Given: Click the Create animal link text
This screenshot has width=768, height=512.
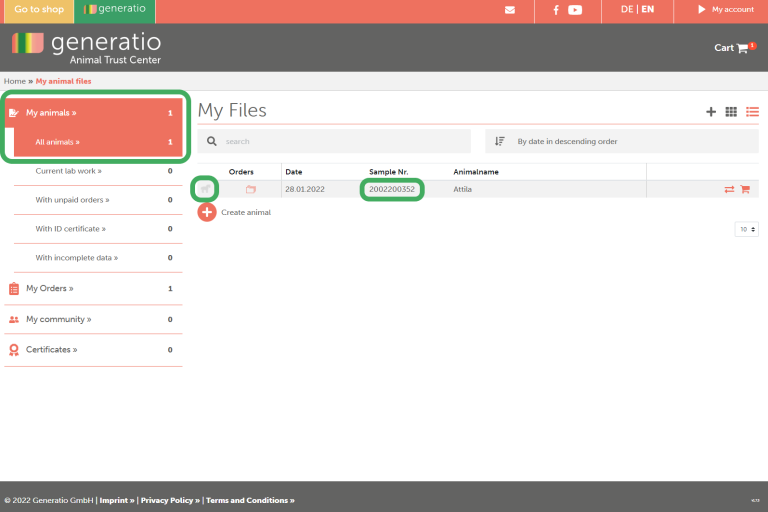Looking at the screenshot, I should tap(246, 212).
